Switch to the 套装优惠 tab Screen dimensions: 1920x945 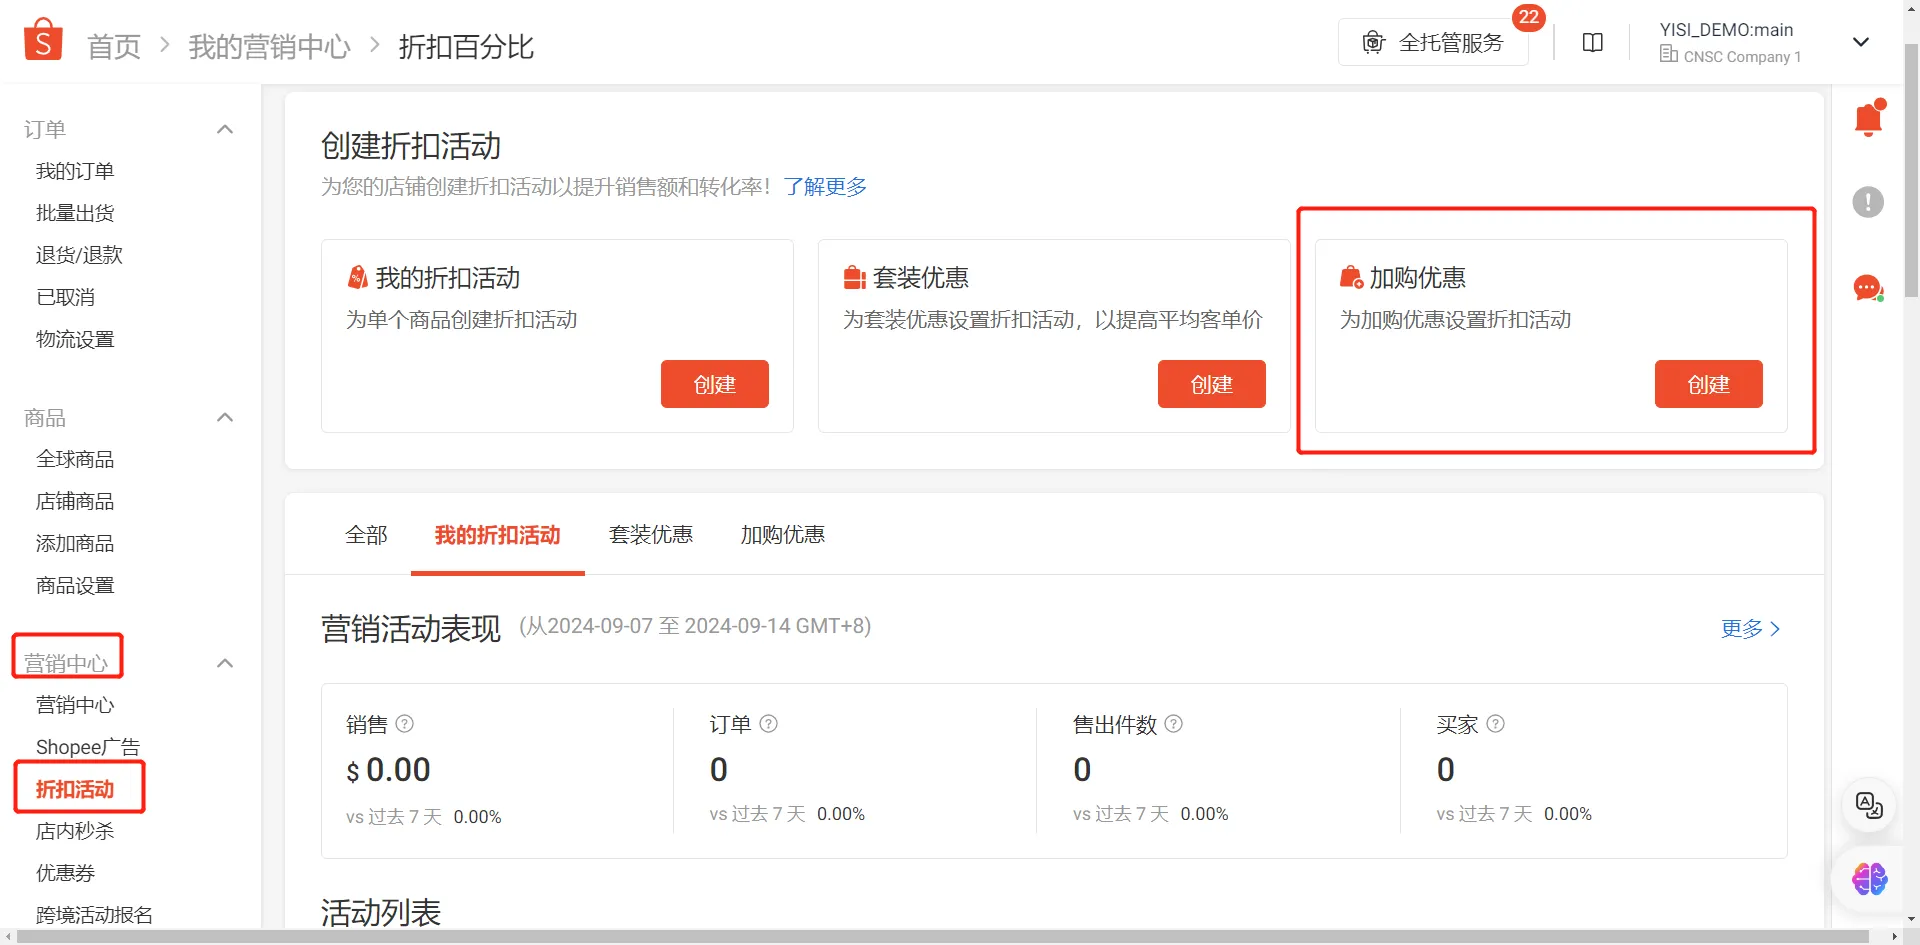click(x=651, y=535)
